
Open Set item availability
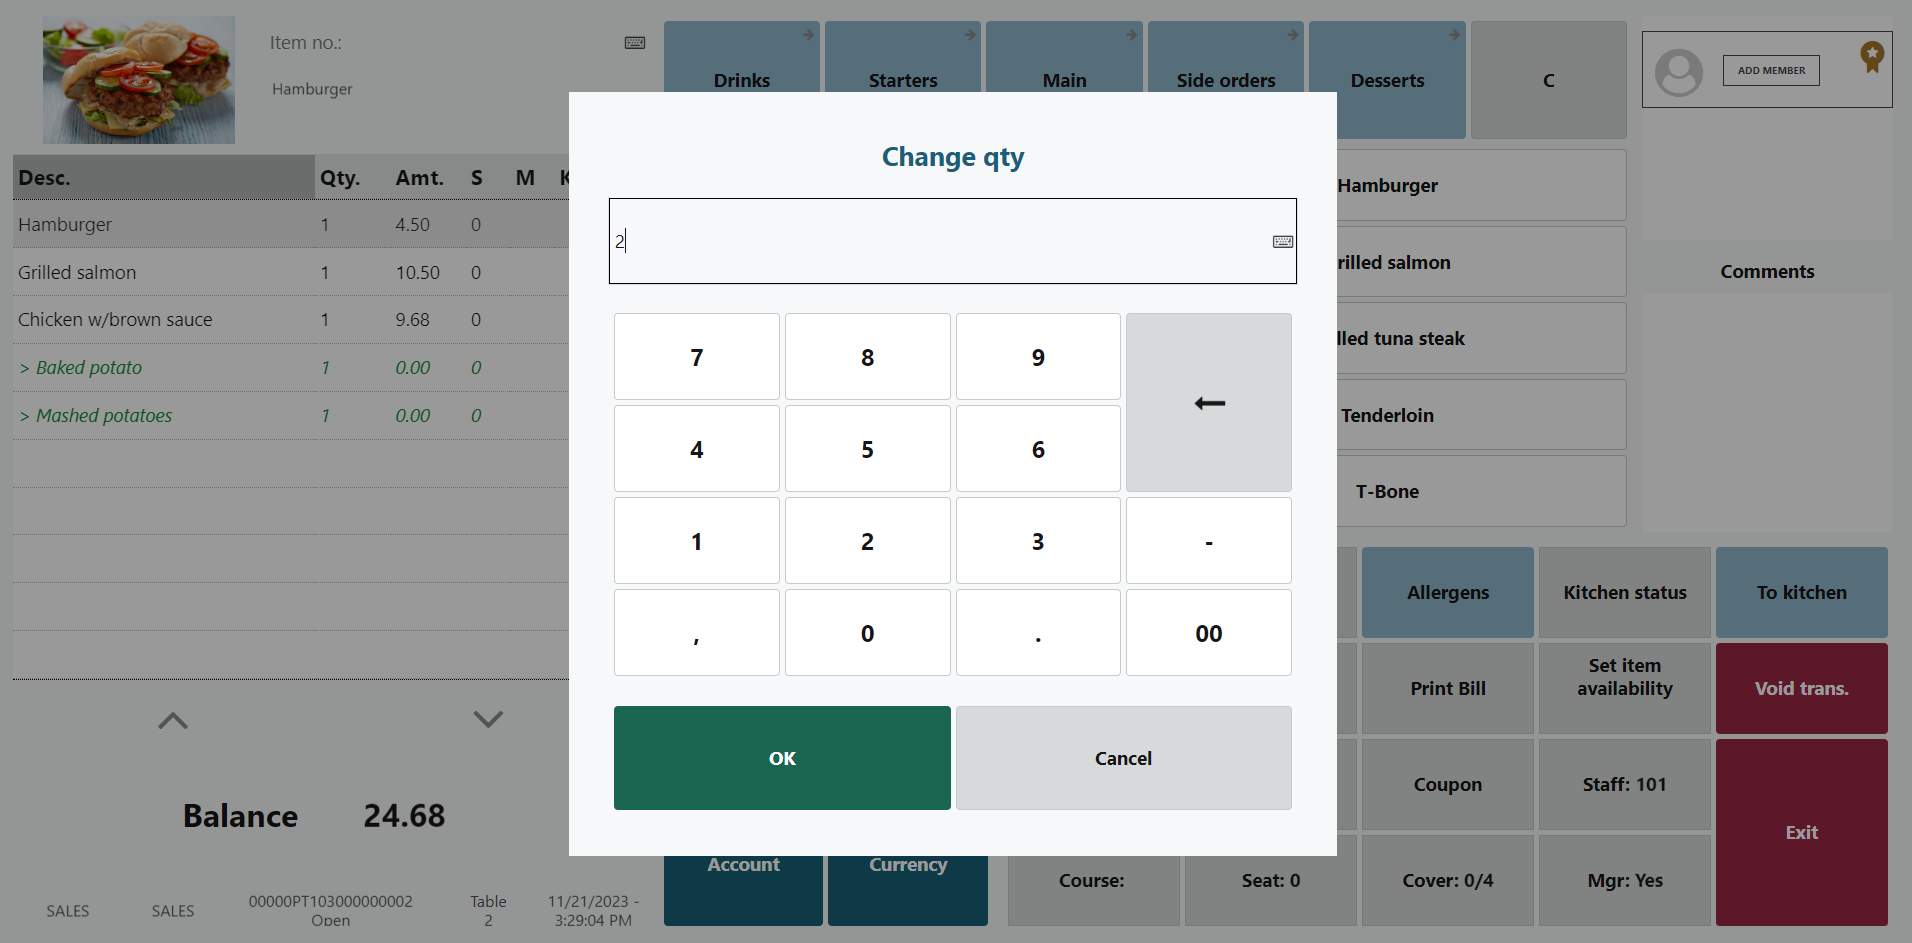[1625, 688]
